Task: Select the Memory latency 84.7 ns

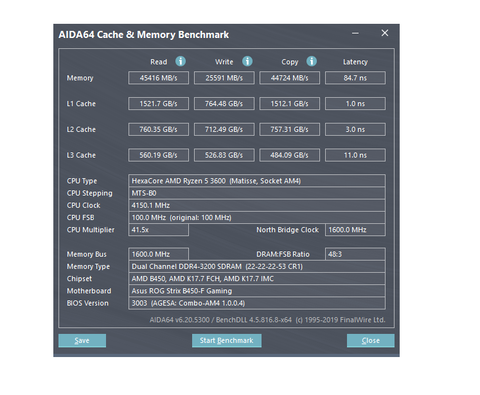Action: (355, 78)
